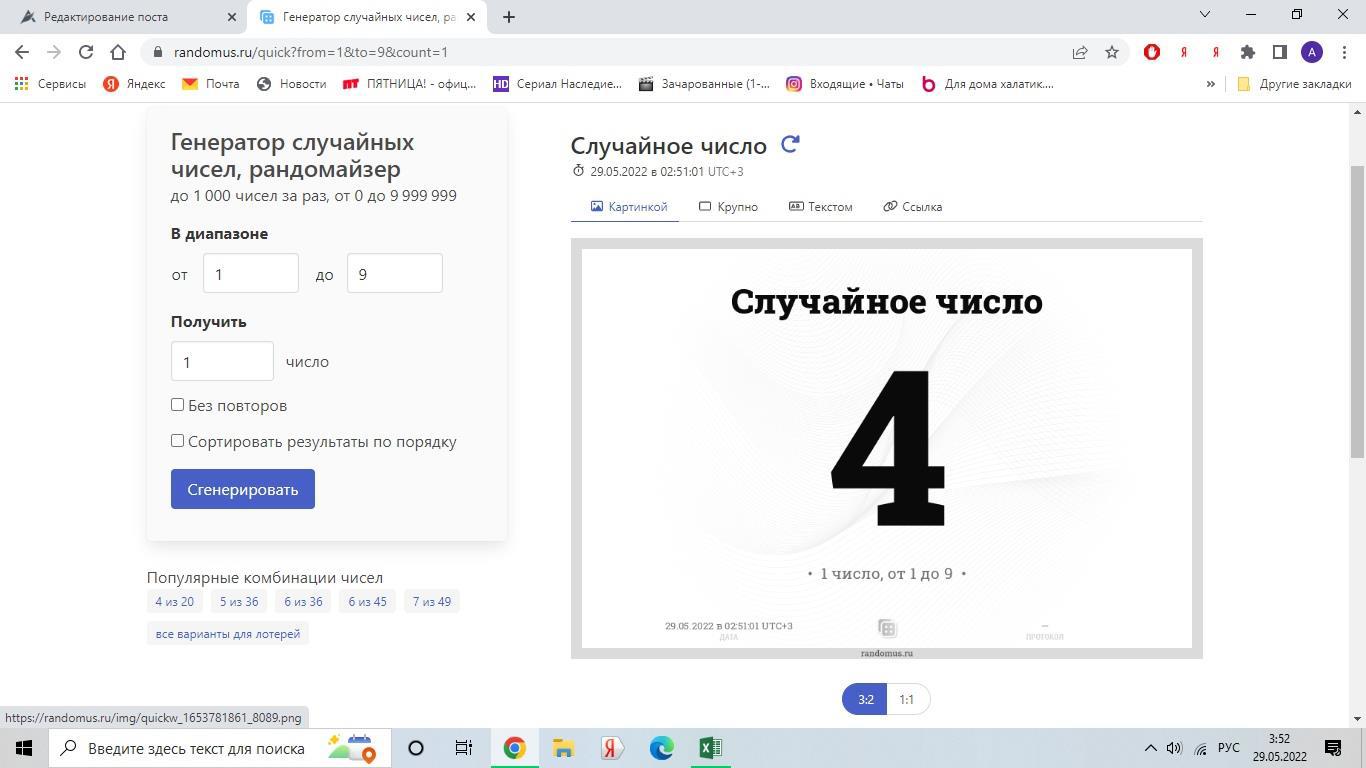Regenerate number with the refresh icon

pos(790,144)
